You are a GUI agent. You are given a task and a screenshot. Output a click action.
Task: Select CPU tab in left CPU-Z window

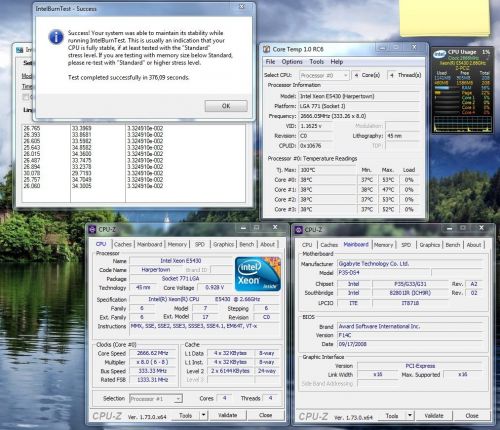101,244
